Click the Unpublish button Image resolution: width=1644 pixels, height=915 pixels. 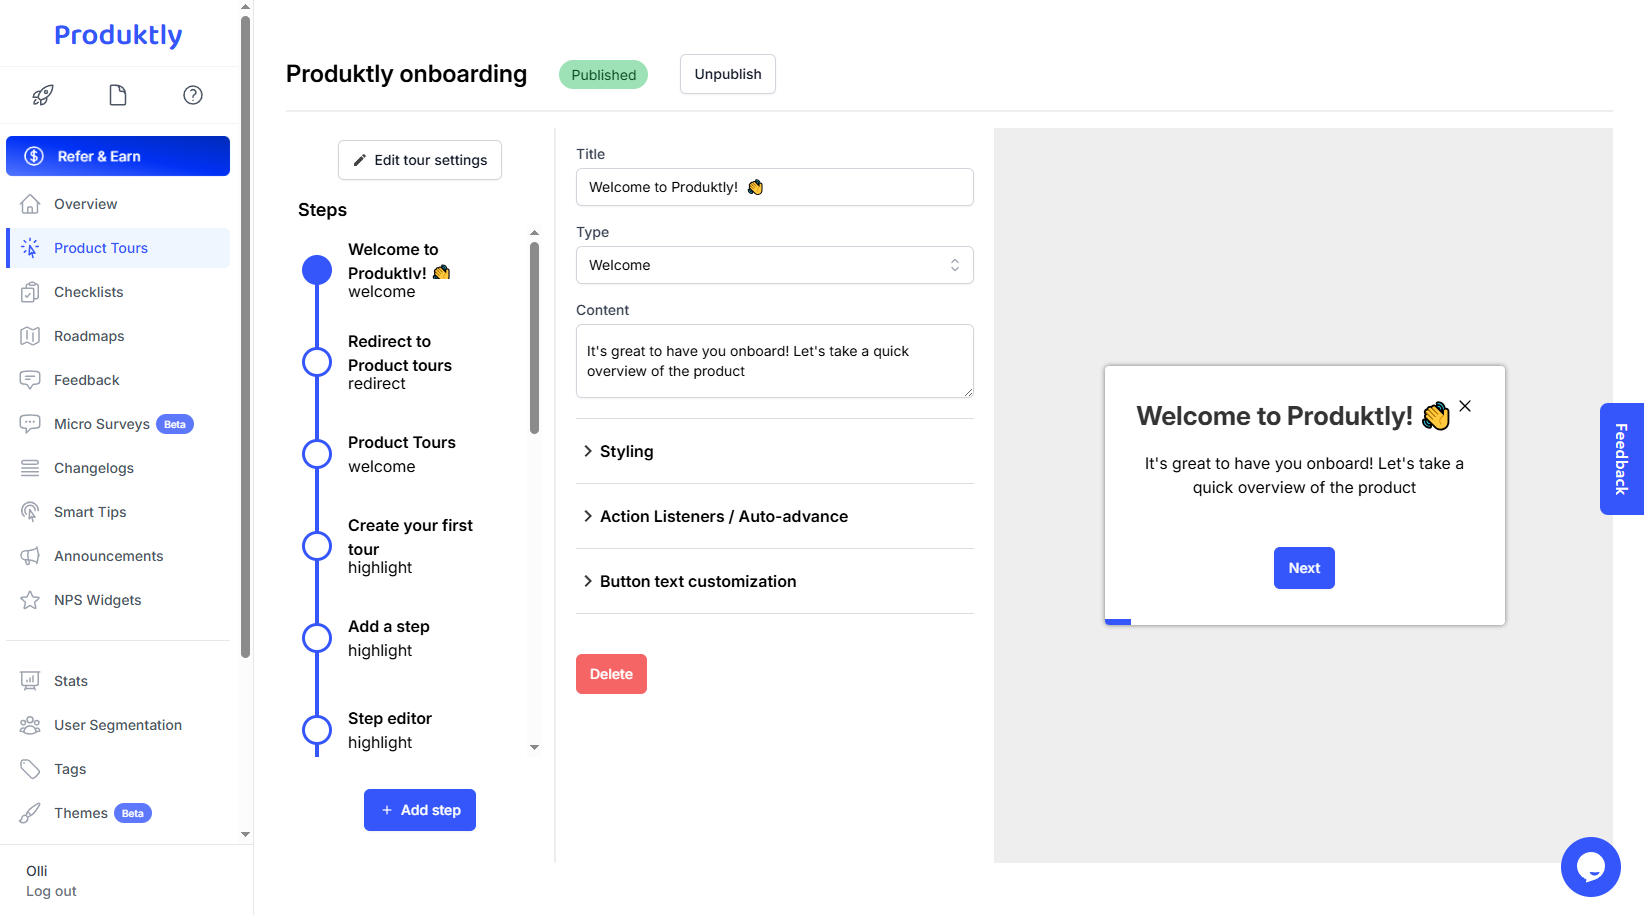pyautogui.click(x=727, y=74)
